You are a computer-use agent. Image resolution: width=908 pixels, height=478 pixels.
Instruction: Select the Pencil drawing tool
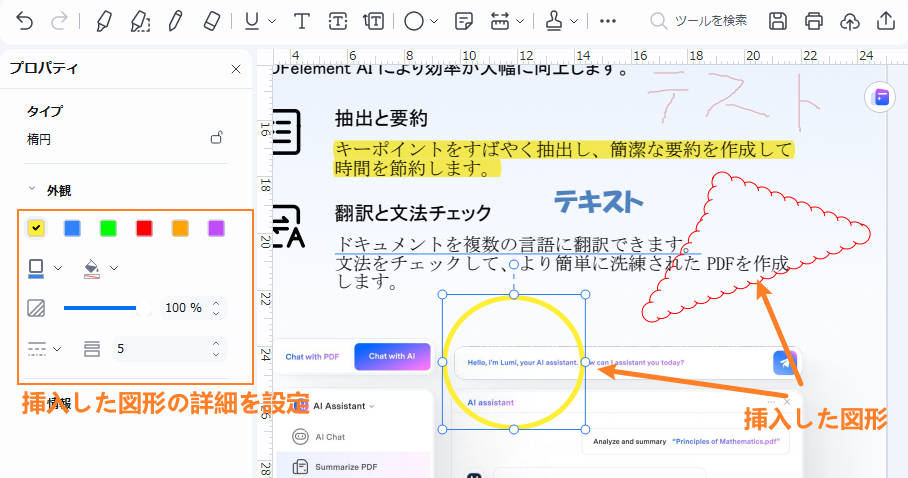pos(175,21)
